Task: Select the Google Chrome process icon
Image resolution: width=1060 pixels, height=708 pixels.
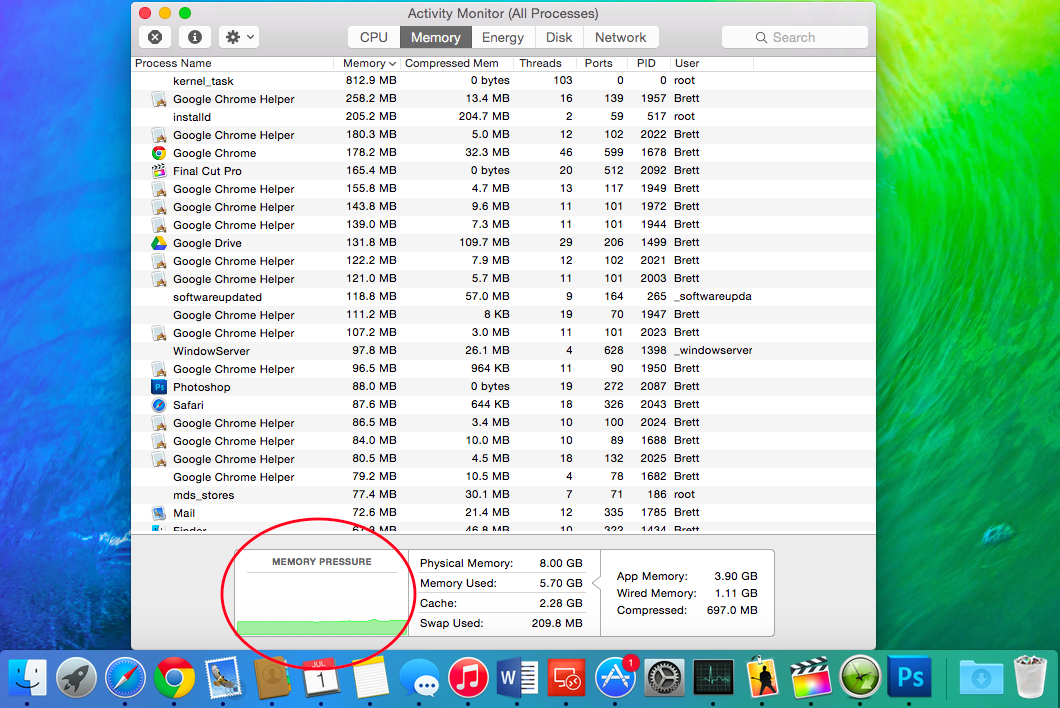Action: 158,153
